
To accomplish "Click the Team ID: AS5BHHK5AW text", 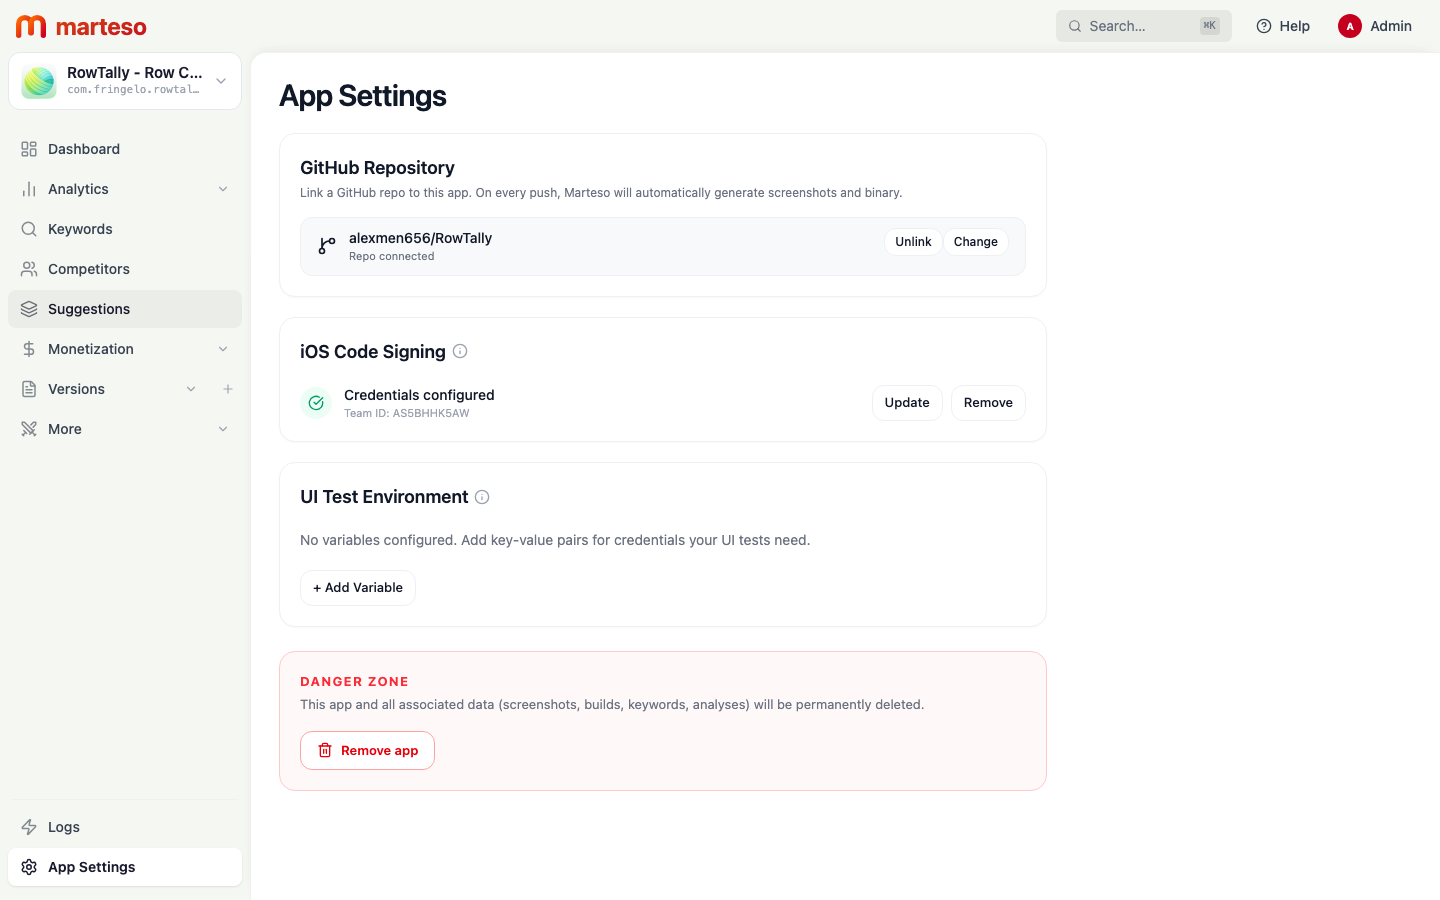I will pos(407,413).
